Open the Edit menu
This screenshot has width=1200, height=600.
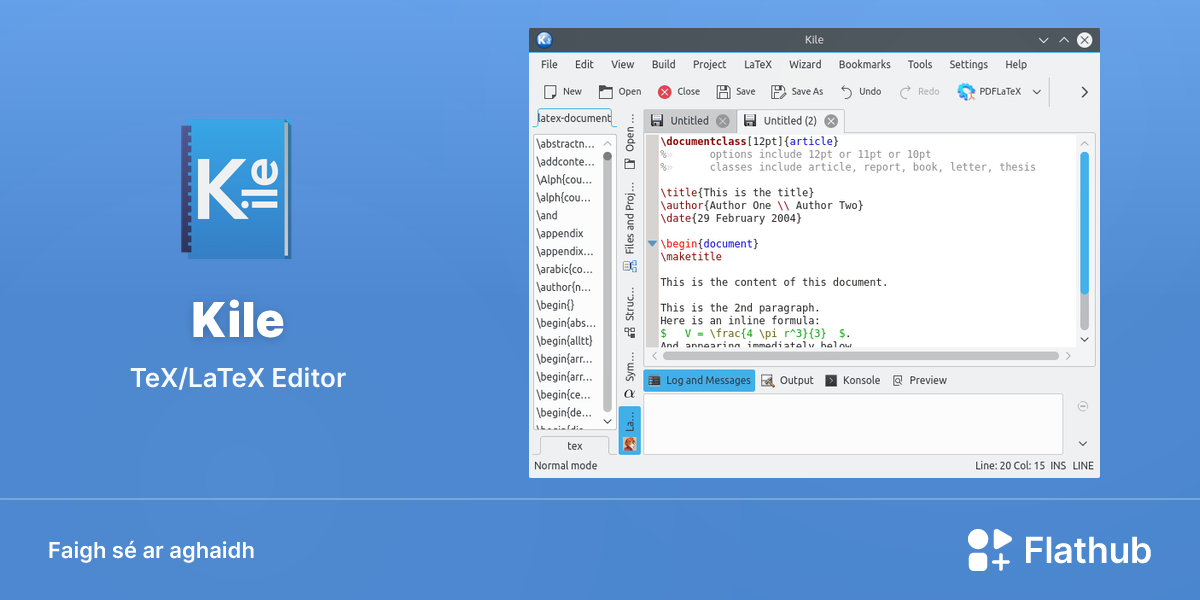pyautogui.click(x=584, y=64)
